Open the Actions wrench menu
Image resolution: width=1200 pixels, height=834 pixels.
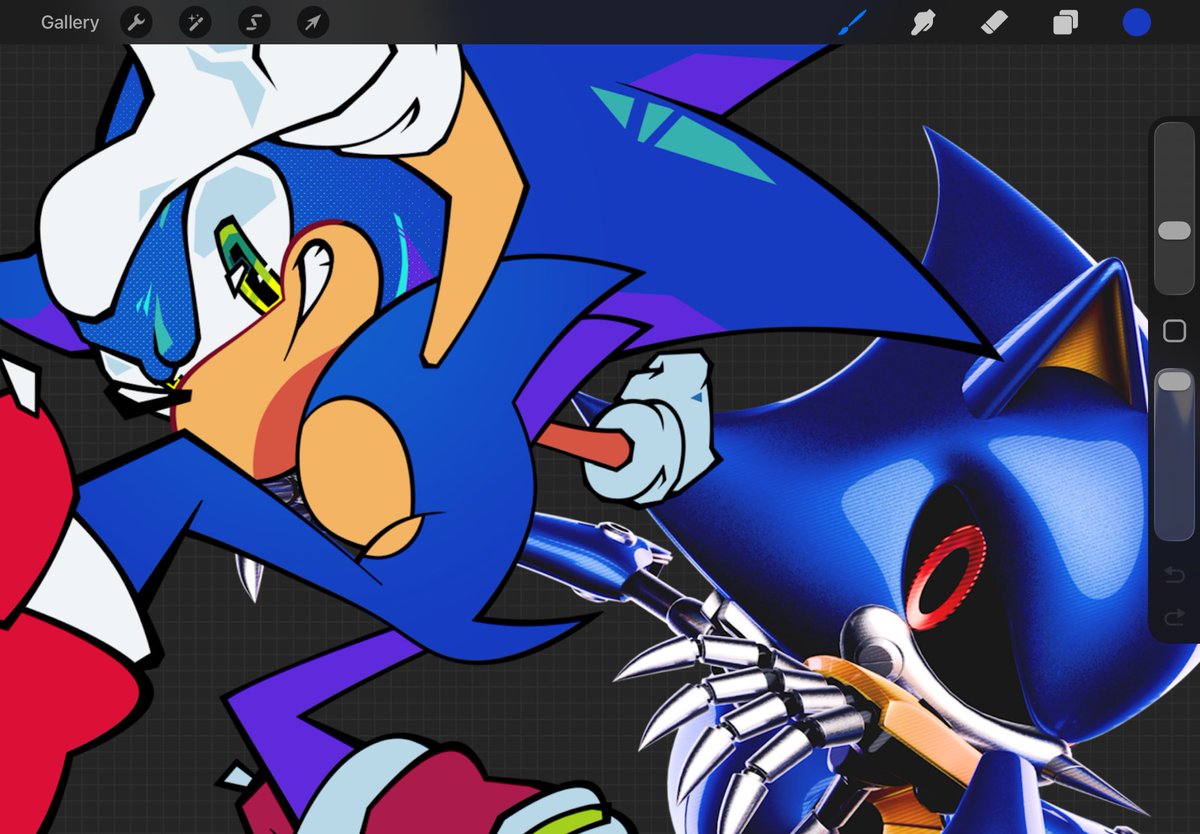click(136, 22)
